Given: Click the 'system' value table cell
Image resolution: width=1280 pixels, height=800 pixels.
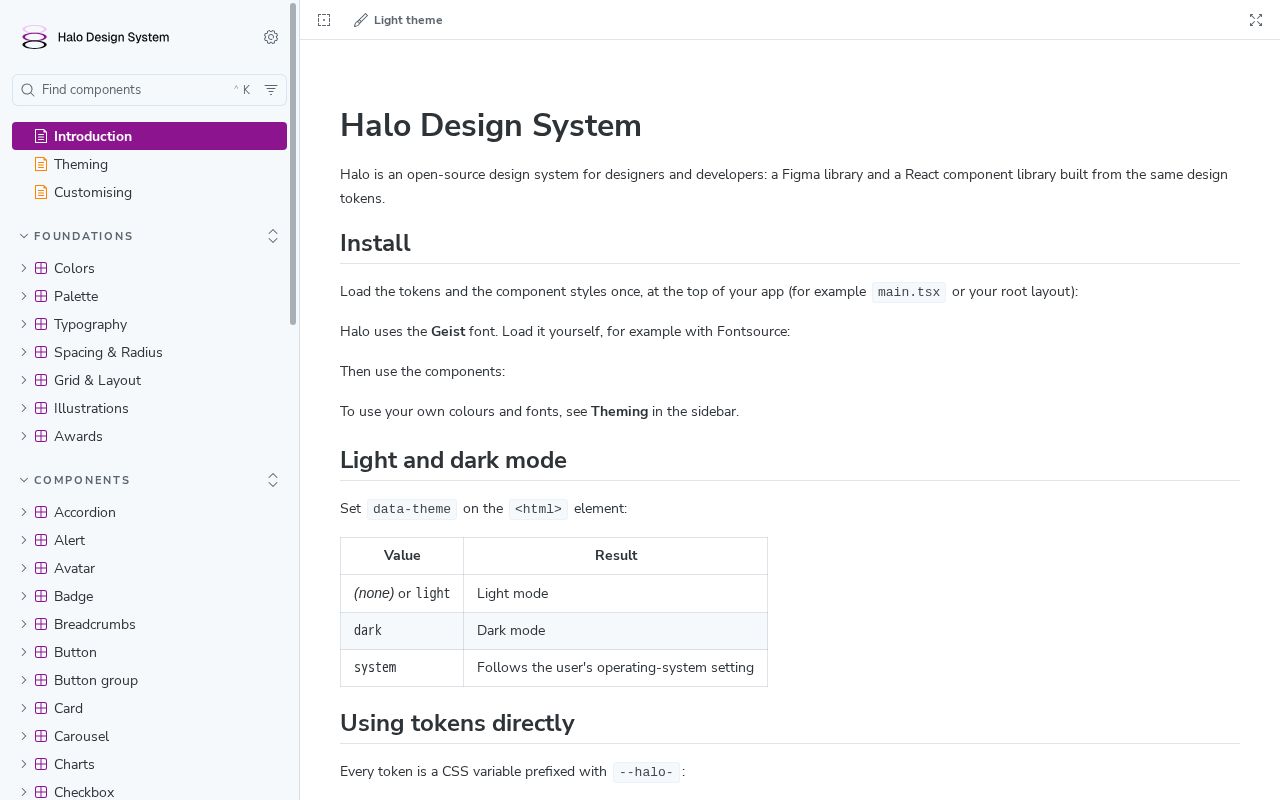Looking at the screenshot, I should coord(402,668).
